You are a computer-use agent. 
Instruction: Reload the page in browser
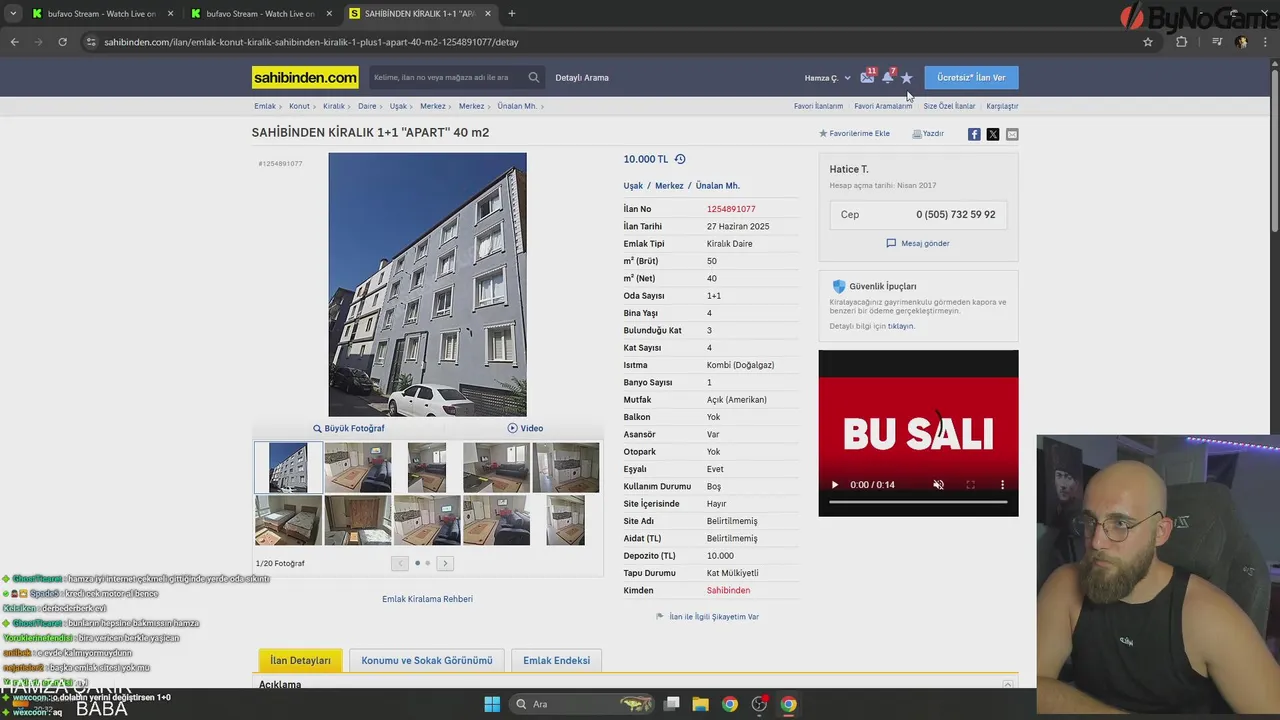click(62, 42)
